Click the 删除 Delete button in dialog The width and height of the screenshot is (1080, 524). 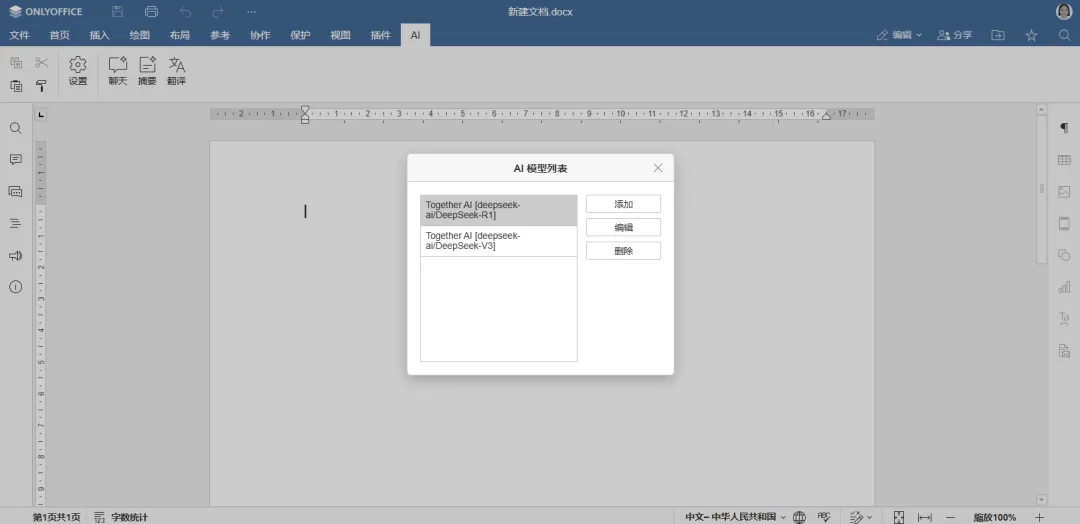coord(623,251)
